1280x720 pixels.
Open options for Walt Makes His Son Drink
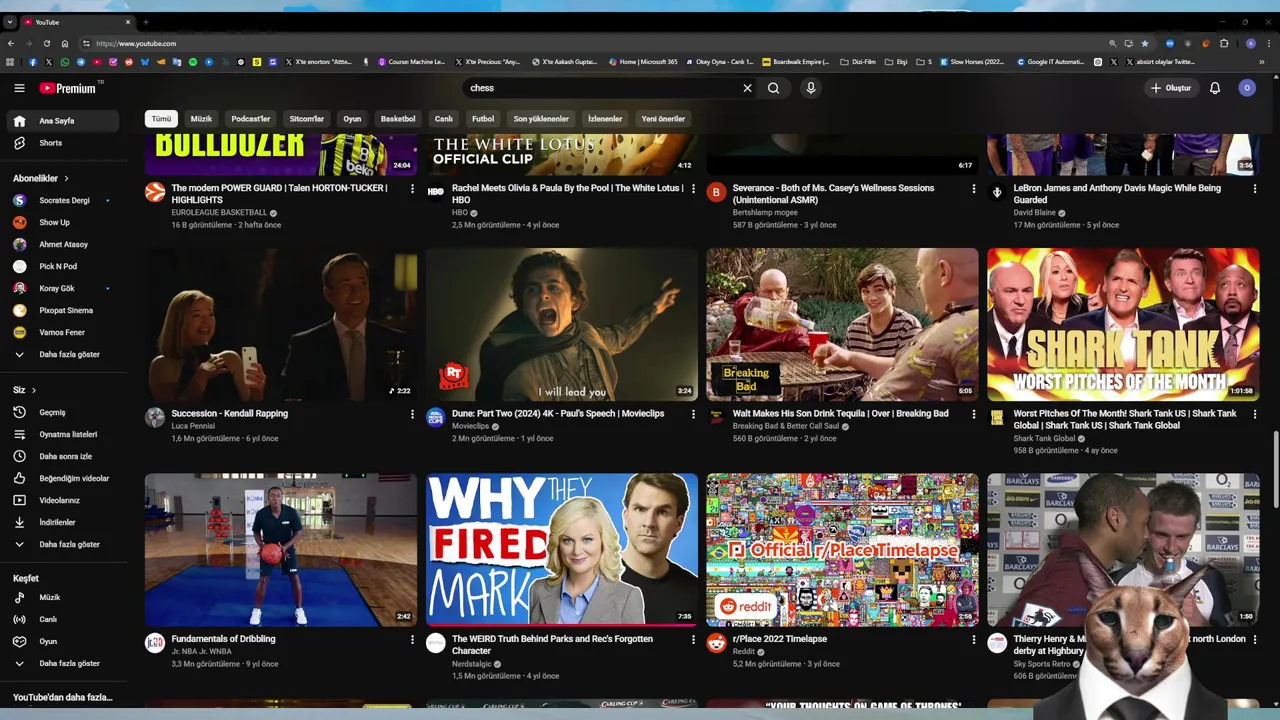(974, 414)
